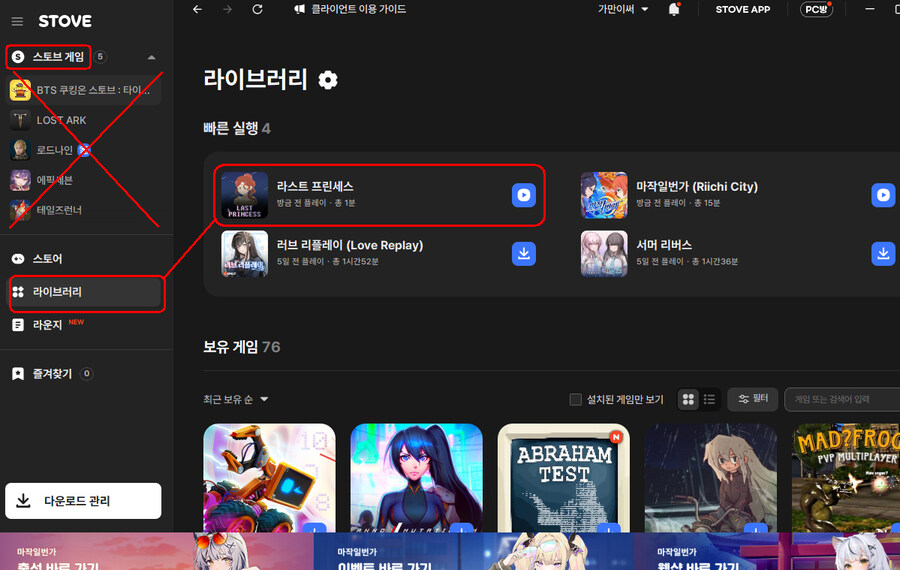The width and height of the screenshot is (900, 570).
Task: Refresh the page with reload icon
Action: click(x=257, y=9)
